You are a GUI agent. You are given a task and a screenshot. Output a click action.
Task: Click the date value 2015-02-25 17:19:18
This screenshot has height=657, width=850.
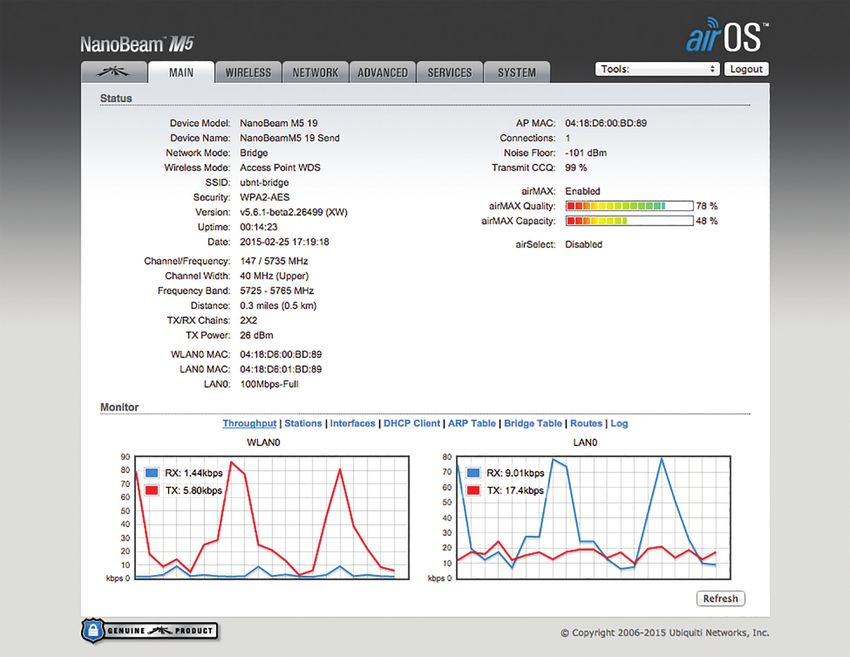pyautogui.click(x=285, y=242)
